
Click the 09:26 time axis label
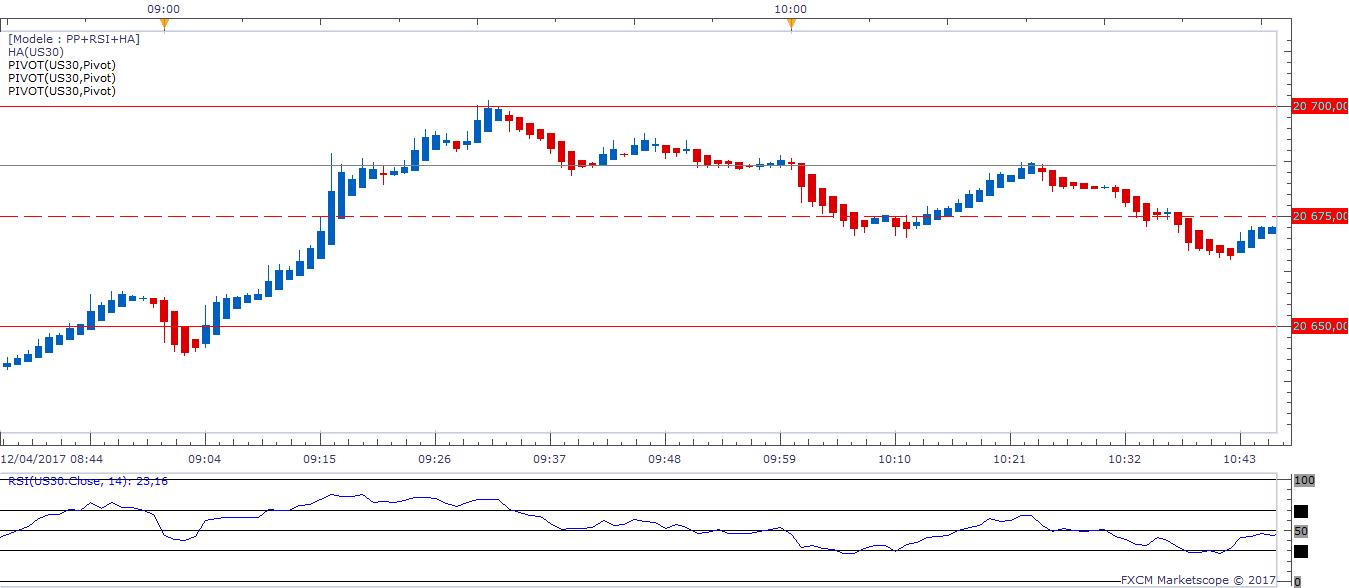[434, 459]
